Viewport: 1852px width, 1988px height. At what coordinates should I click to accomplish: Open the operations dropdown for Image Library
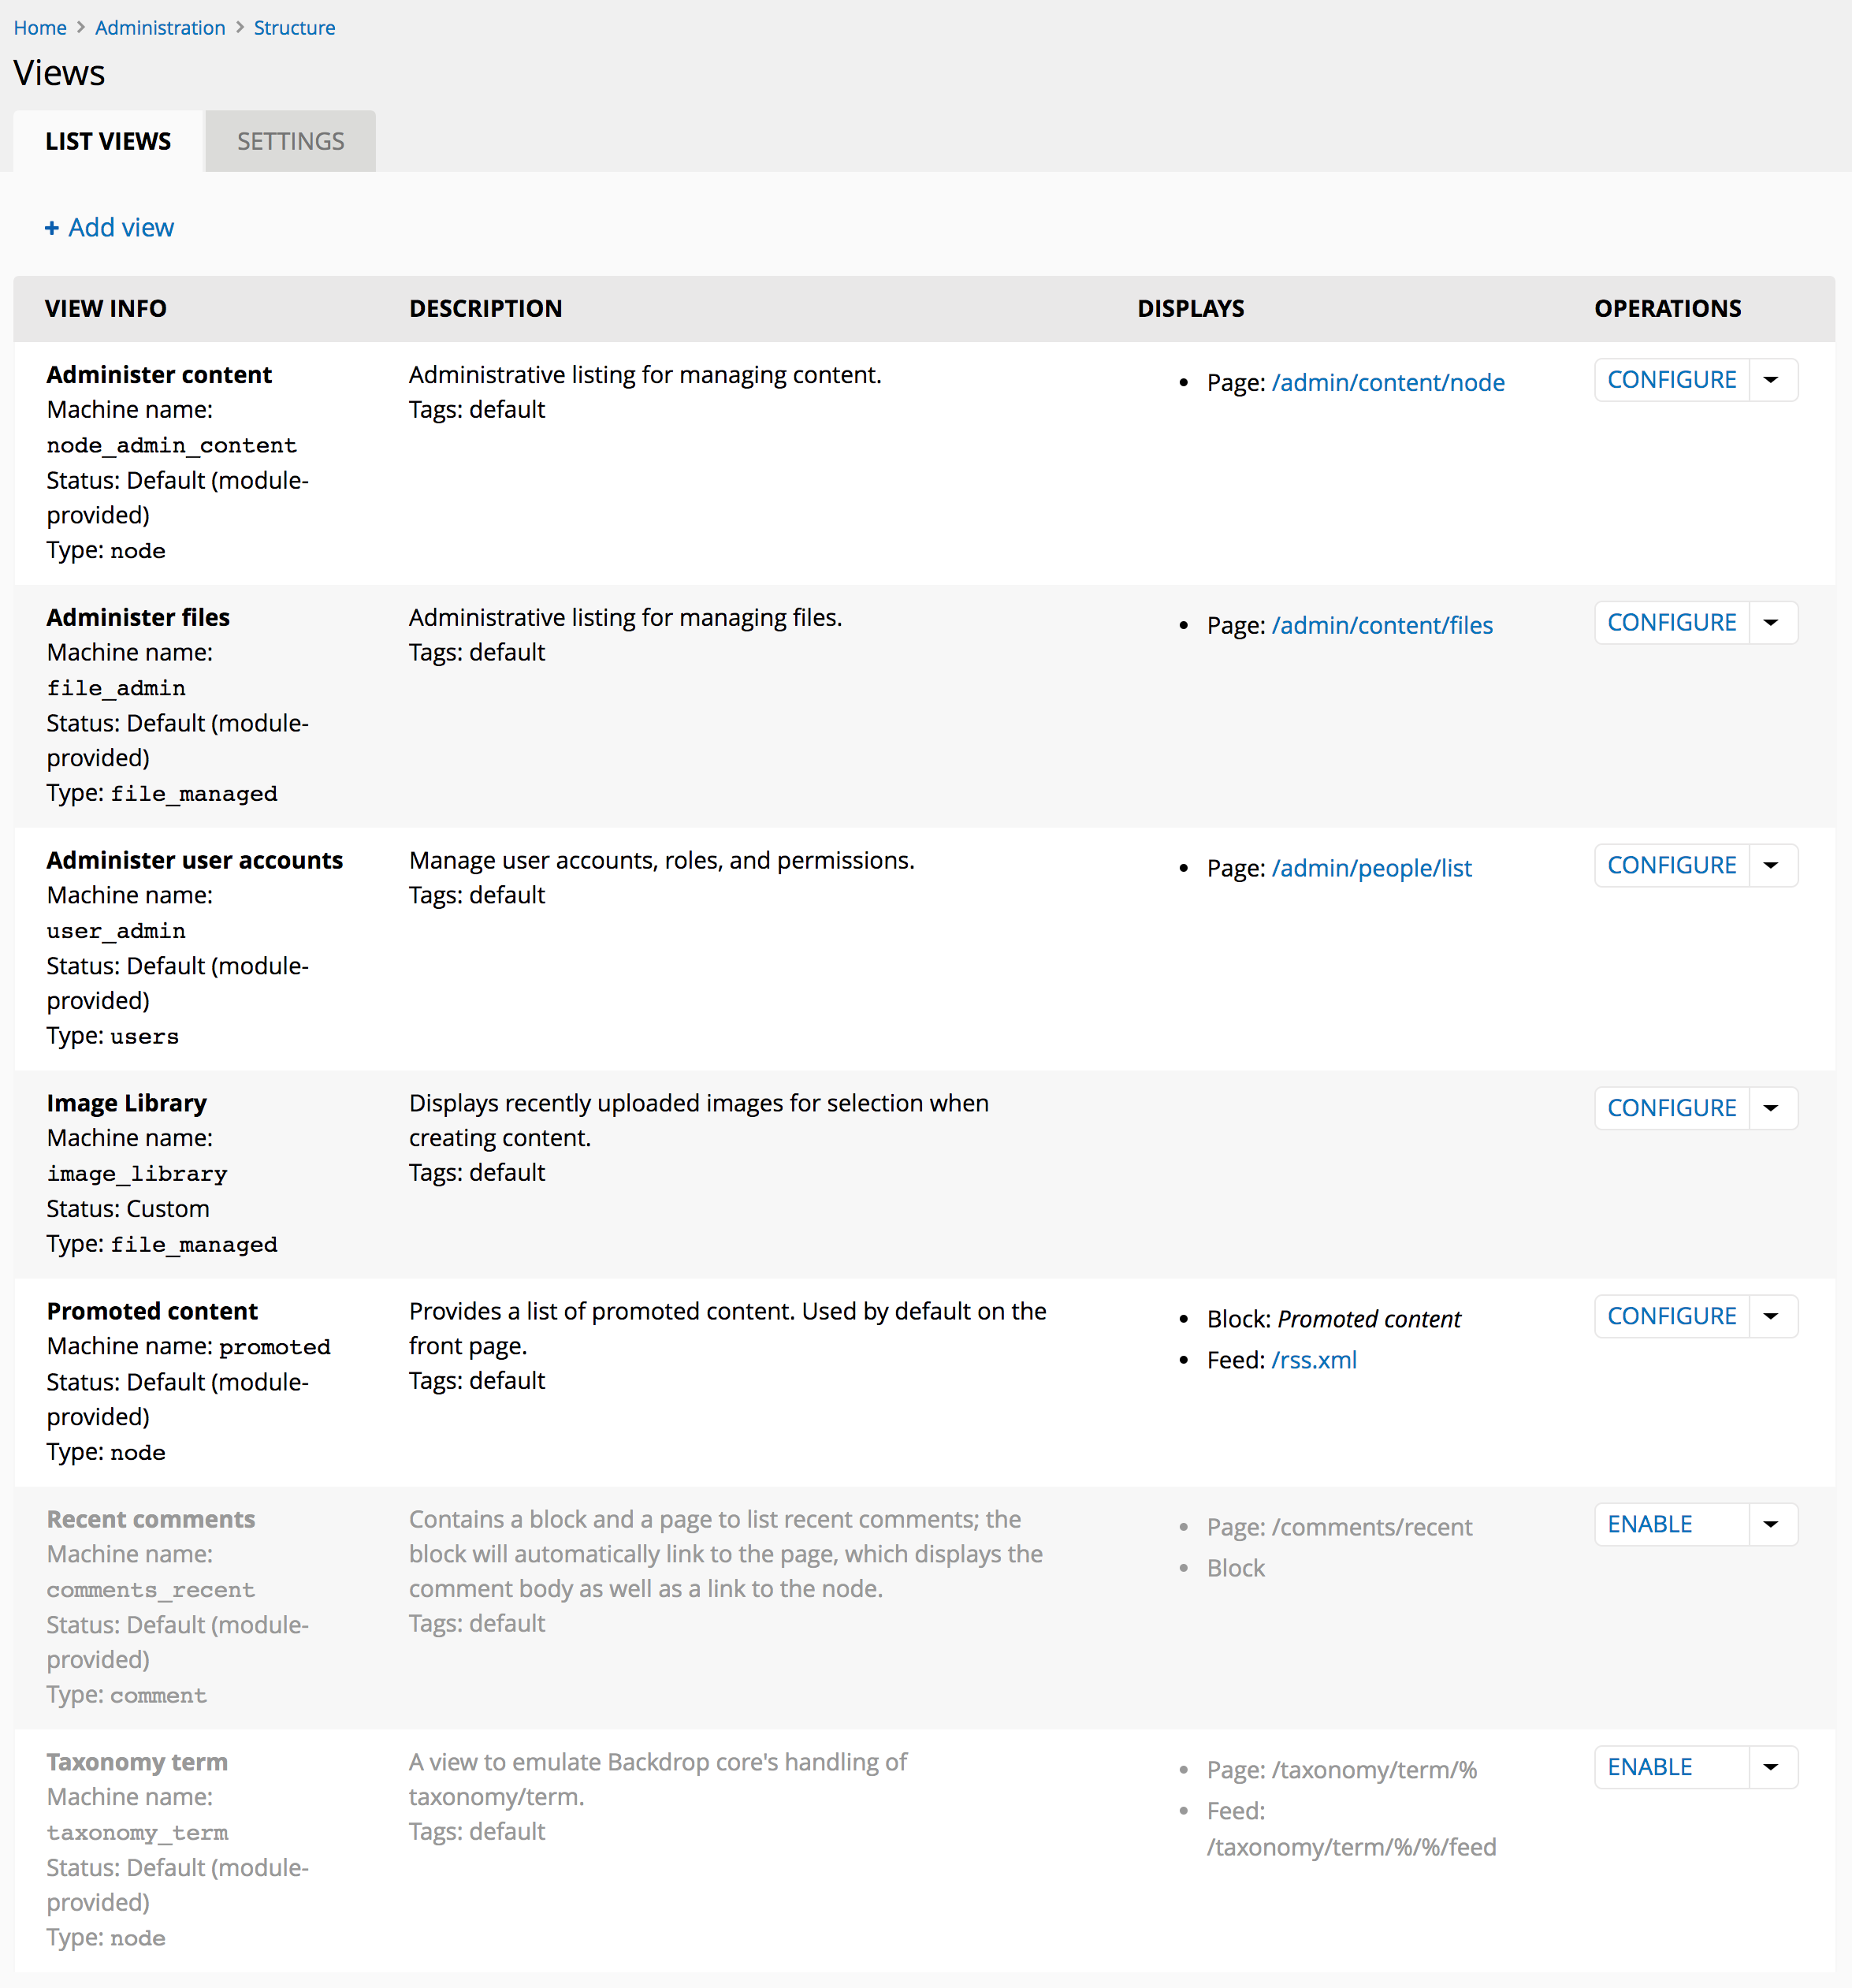[x=1771, y=1107]
